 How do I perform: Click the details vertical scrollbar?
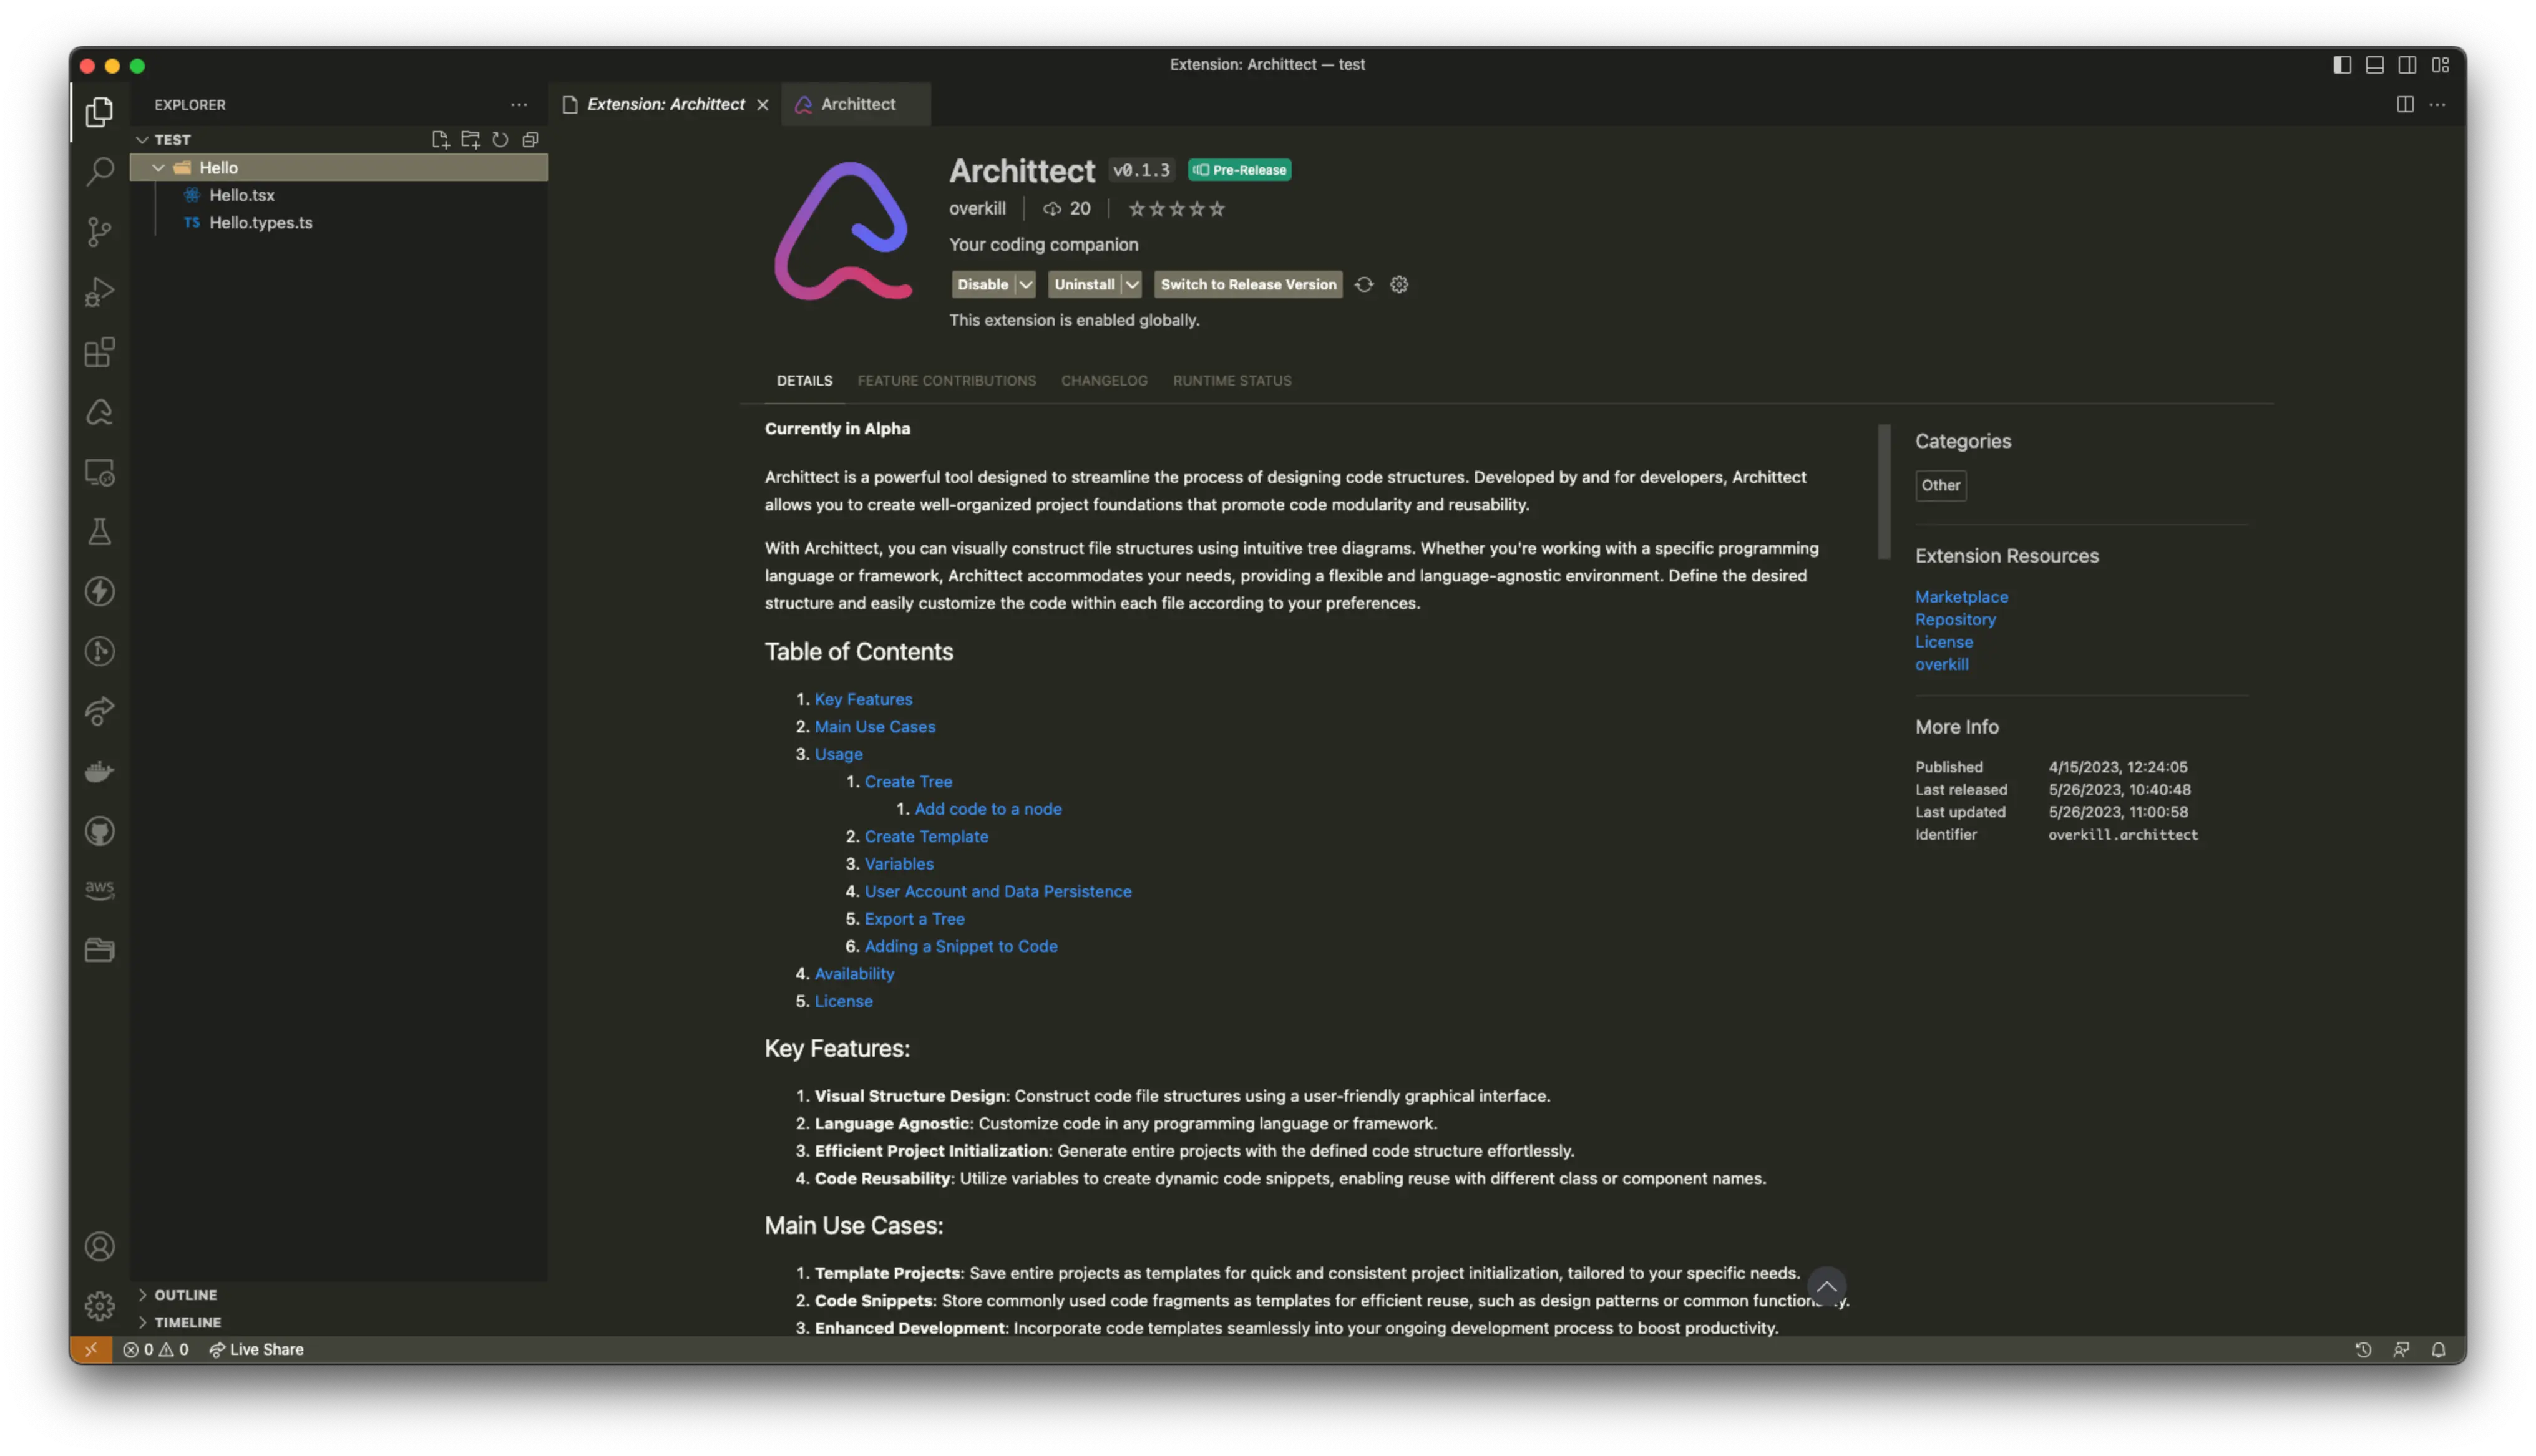coord(1884,492)
